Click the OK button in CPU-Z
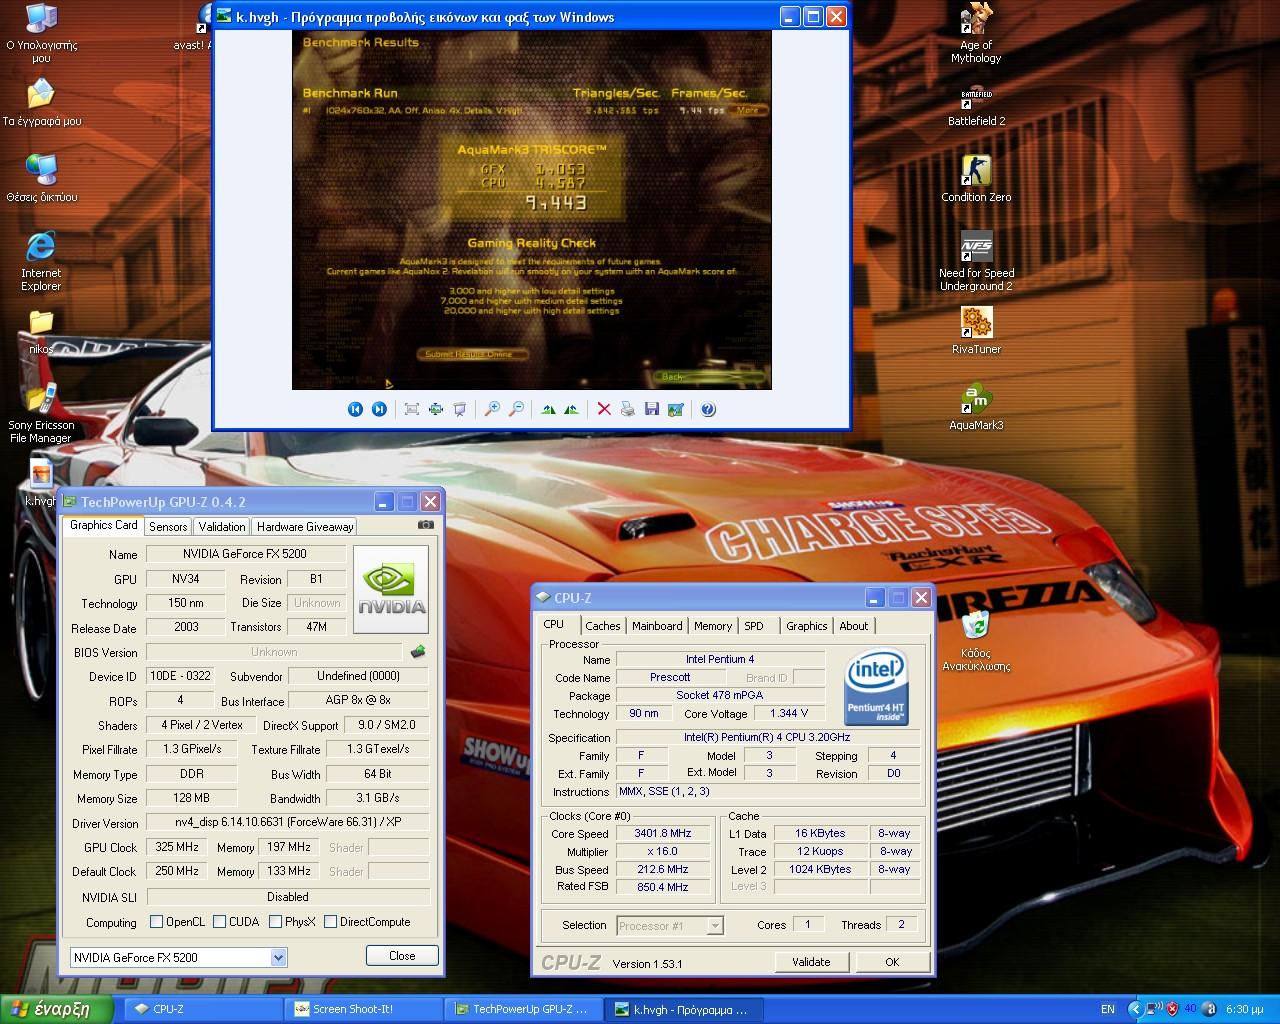Image resolution: width=1280 pixels, height=1024 pixels. [892, 962]
